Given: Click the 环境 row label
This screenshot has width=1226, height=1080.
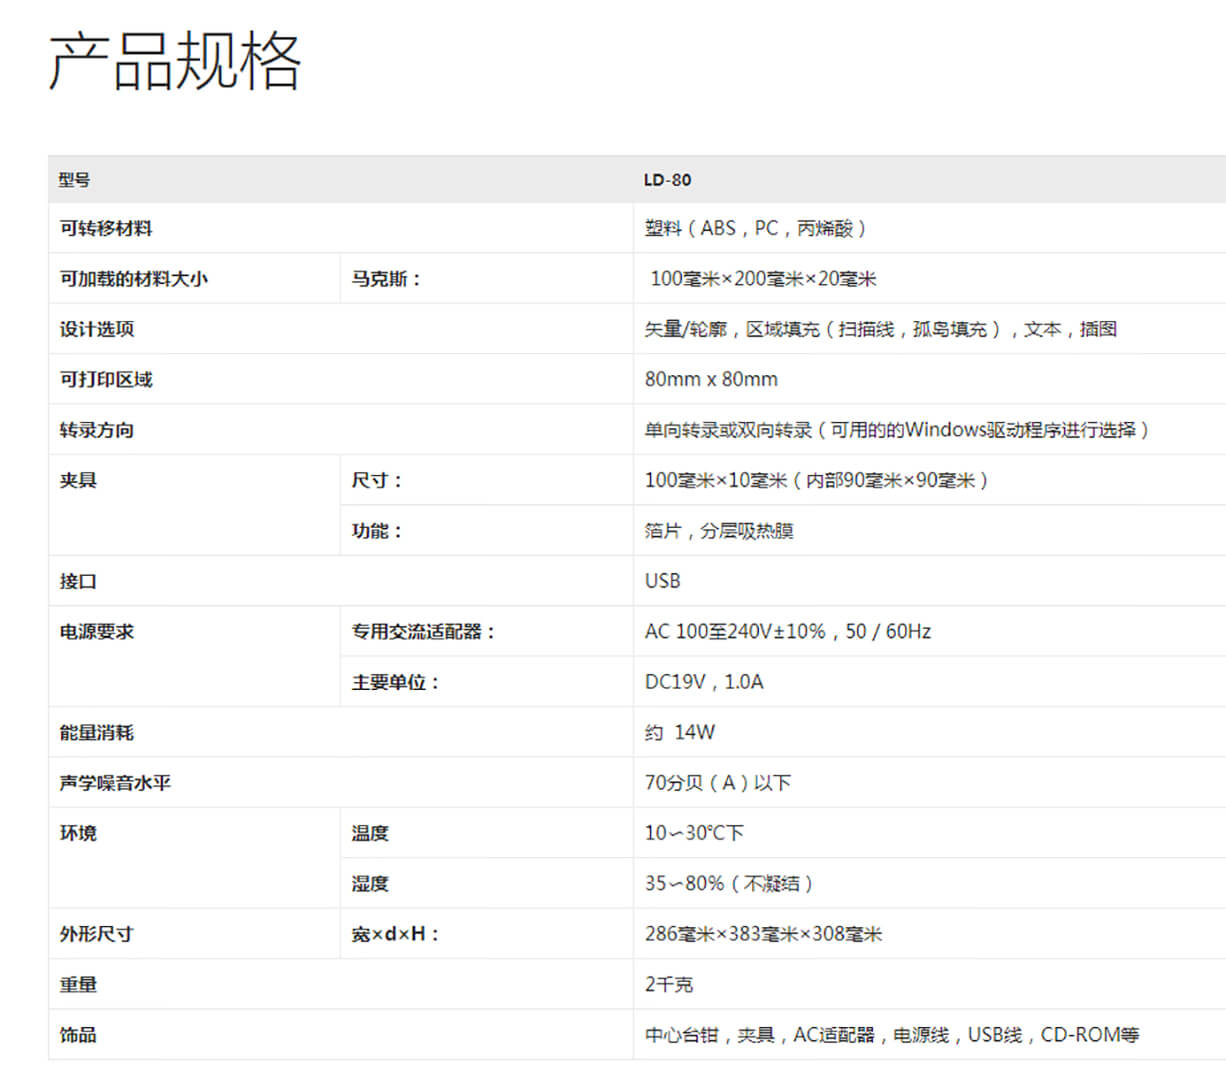Looking at the screenshot, I should tap(78, 833).
